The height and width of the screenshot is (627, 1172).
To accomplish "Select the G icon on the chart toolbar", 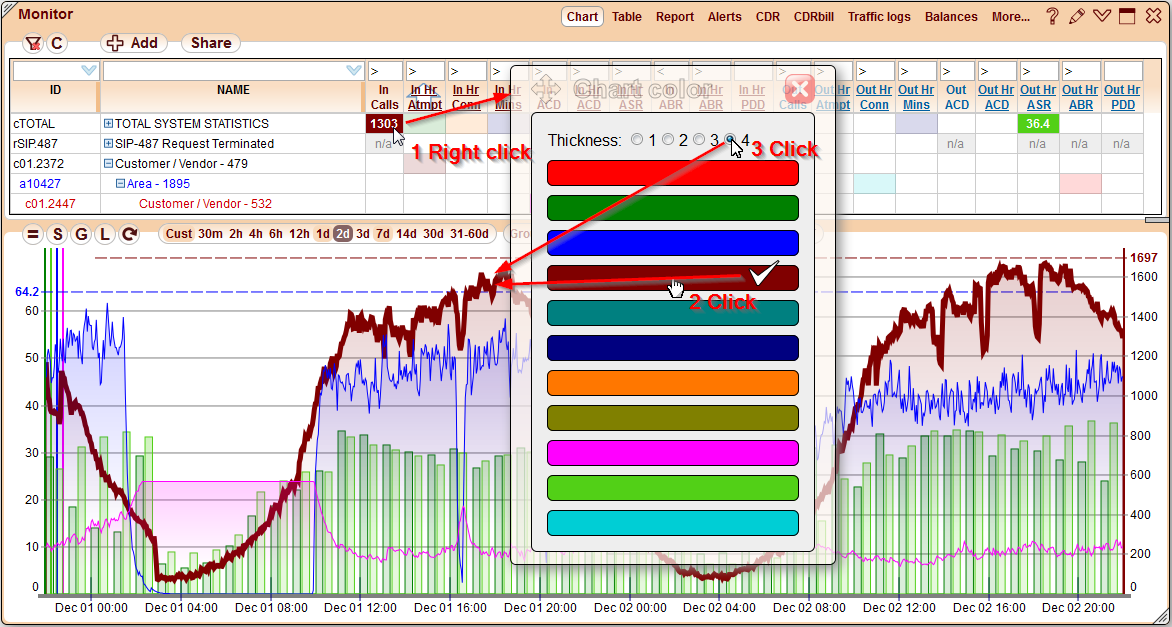I will pyautogui.click(x=81, y=233).
